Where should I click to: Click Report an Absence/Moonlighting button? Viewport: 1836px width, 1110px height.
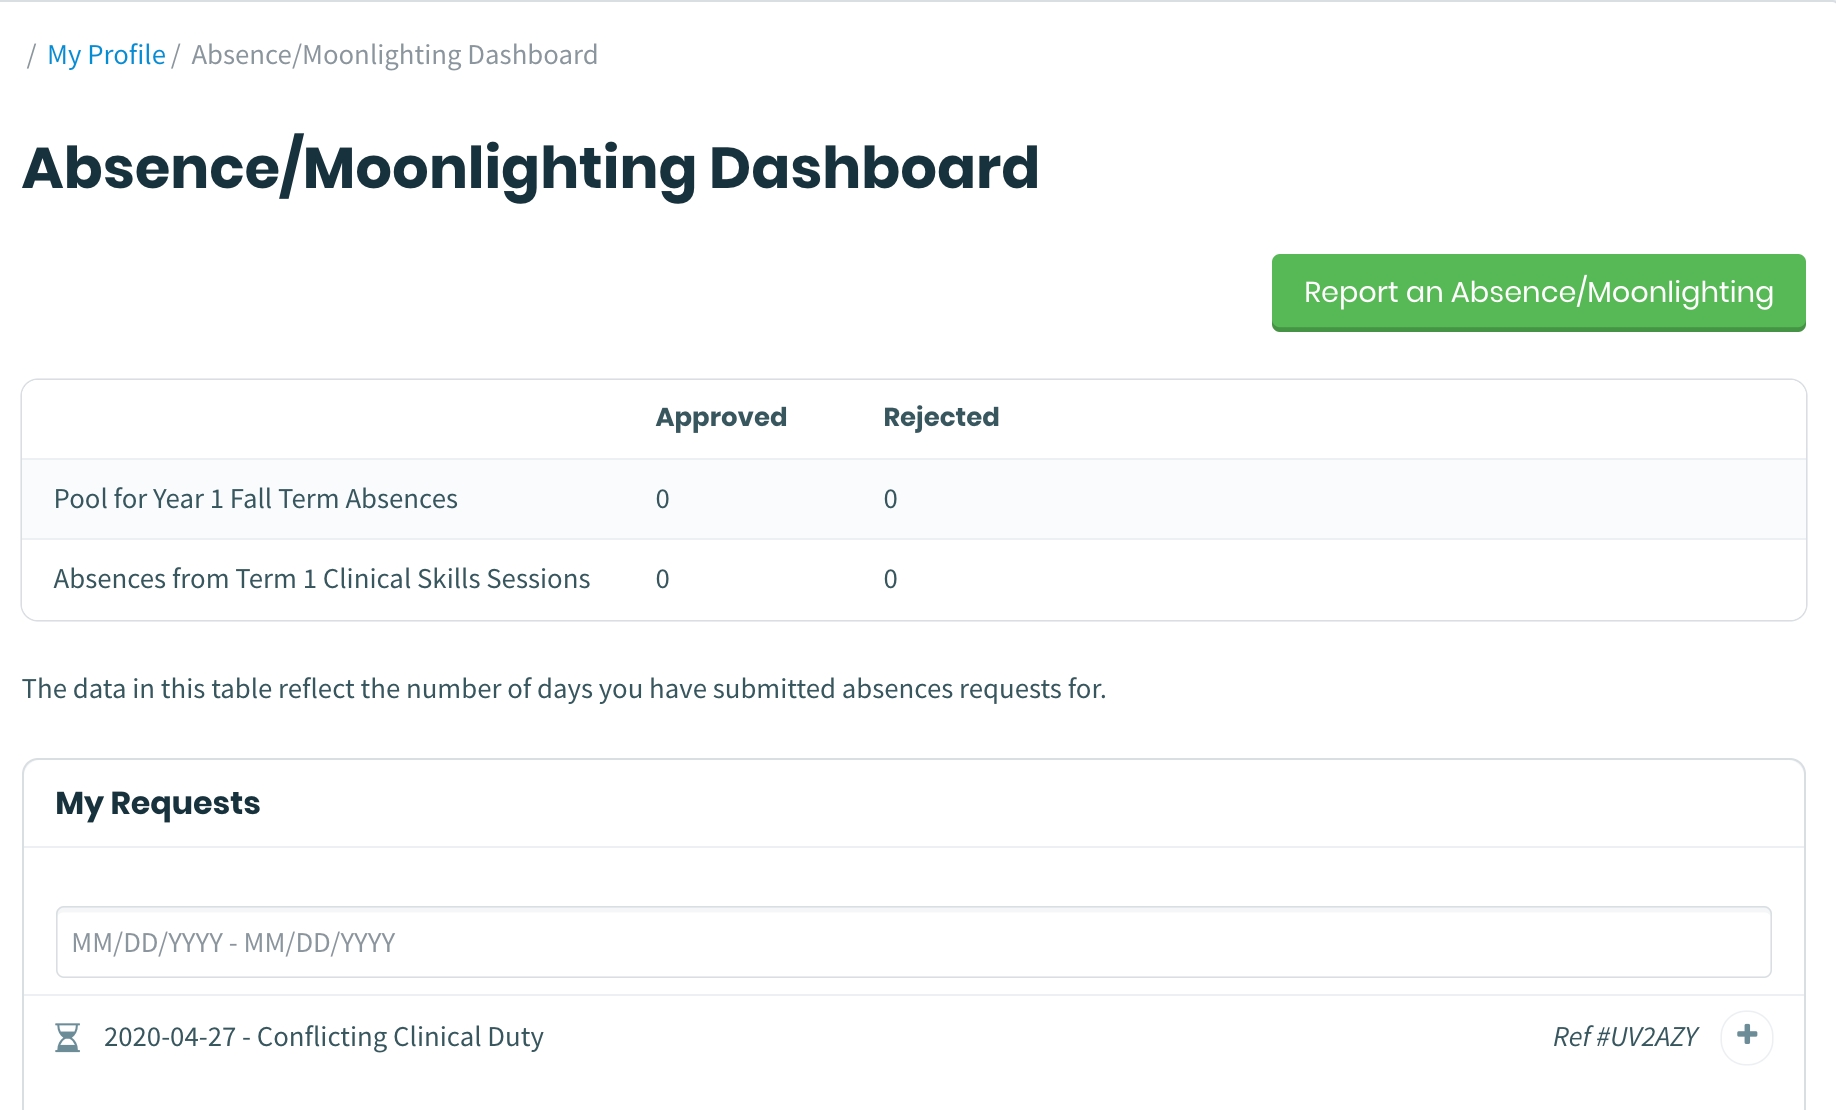pyautogui.click(x=1538, y=292)
